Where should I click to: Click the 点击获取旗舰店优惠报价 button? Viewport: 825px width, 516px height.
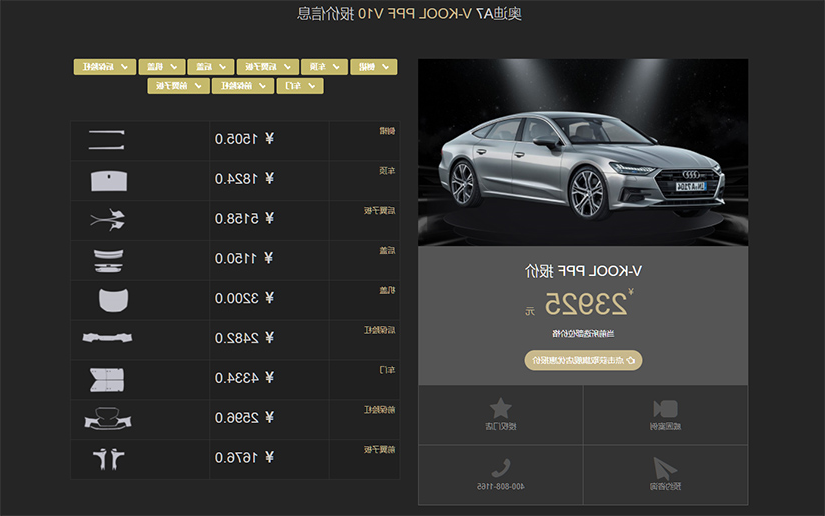click(x=583, y=360)
